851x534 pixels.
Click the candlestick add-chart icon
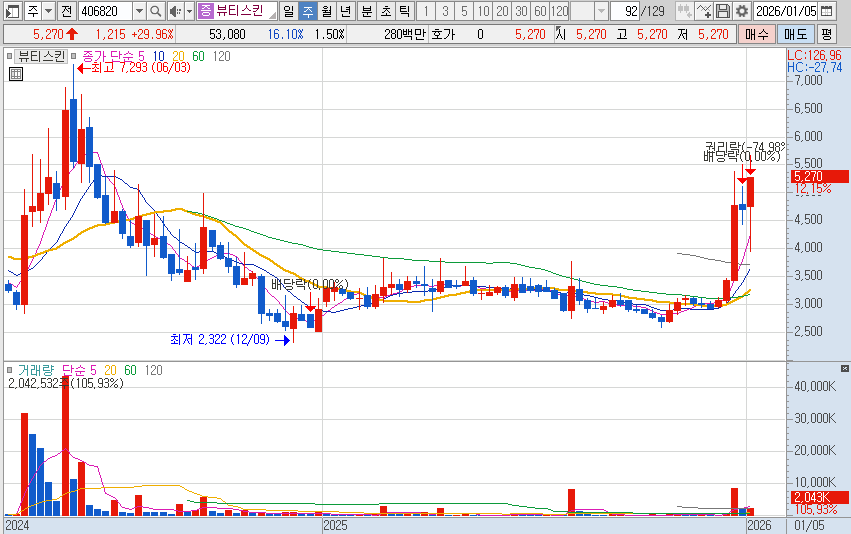[684, 11]
